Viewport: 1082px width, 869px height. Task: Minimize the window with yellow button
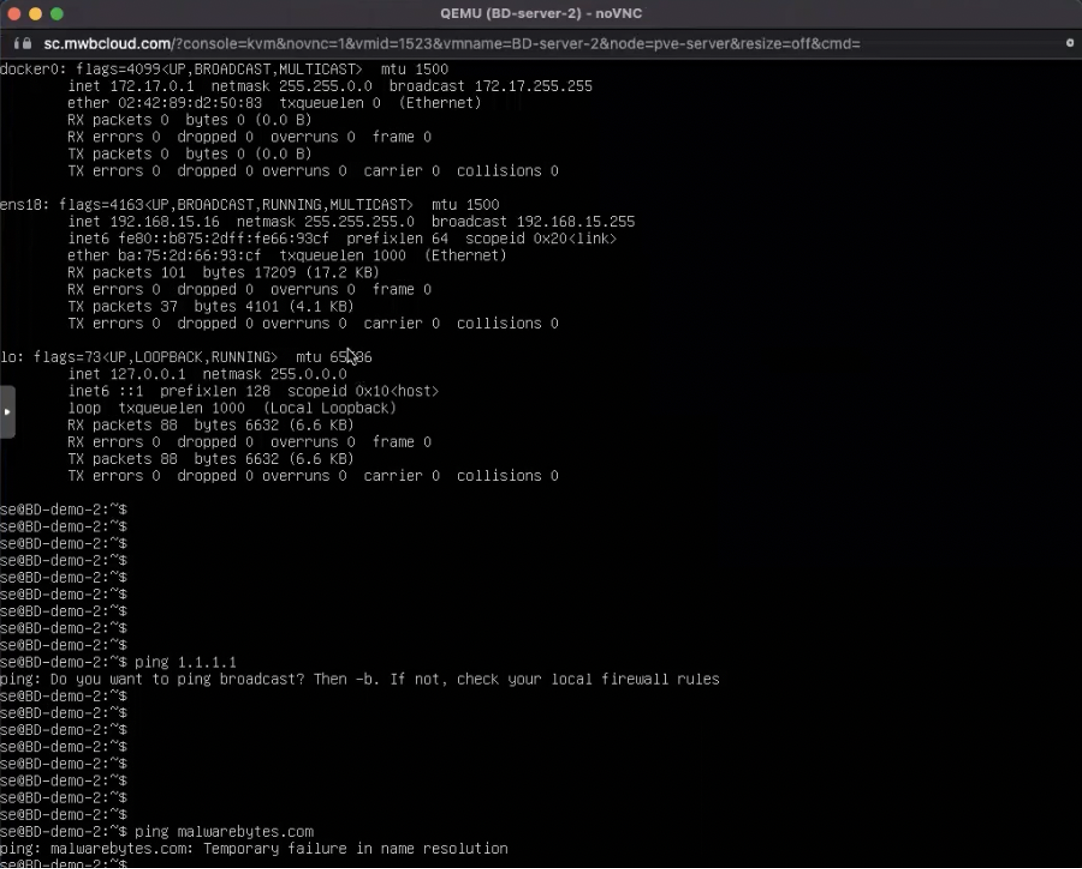(36, 14)
